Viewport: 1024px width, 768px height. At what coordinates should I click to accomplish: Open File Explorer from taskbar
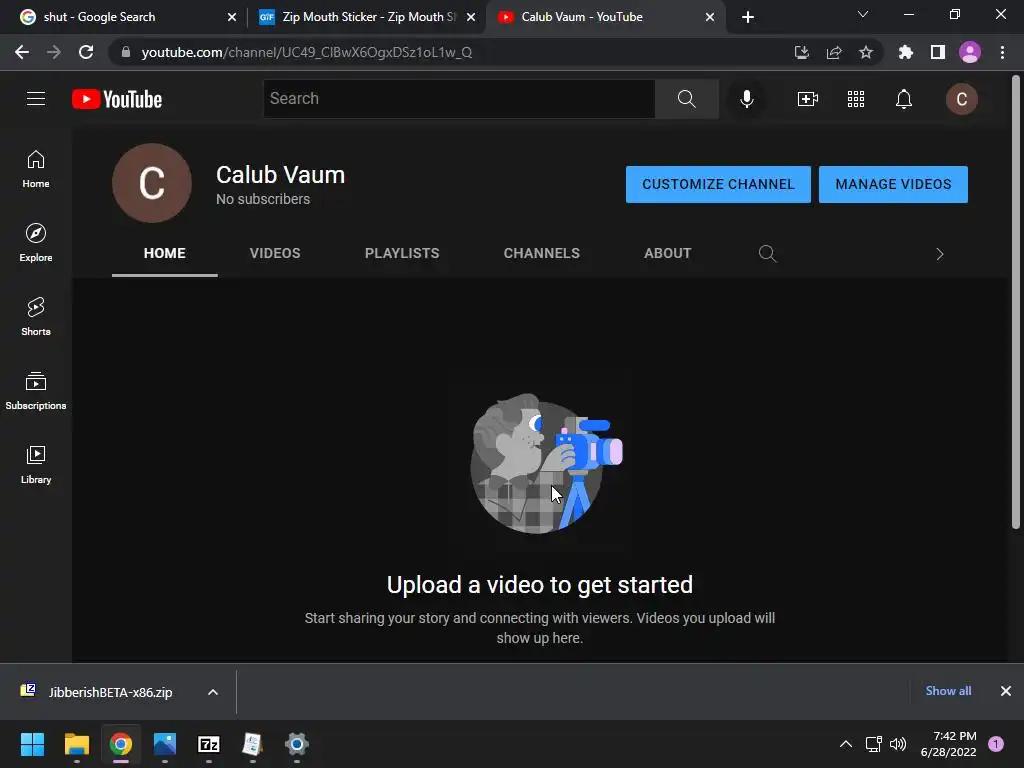76,744
